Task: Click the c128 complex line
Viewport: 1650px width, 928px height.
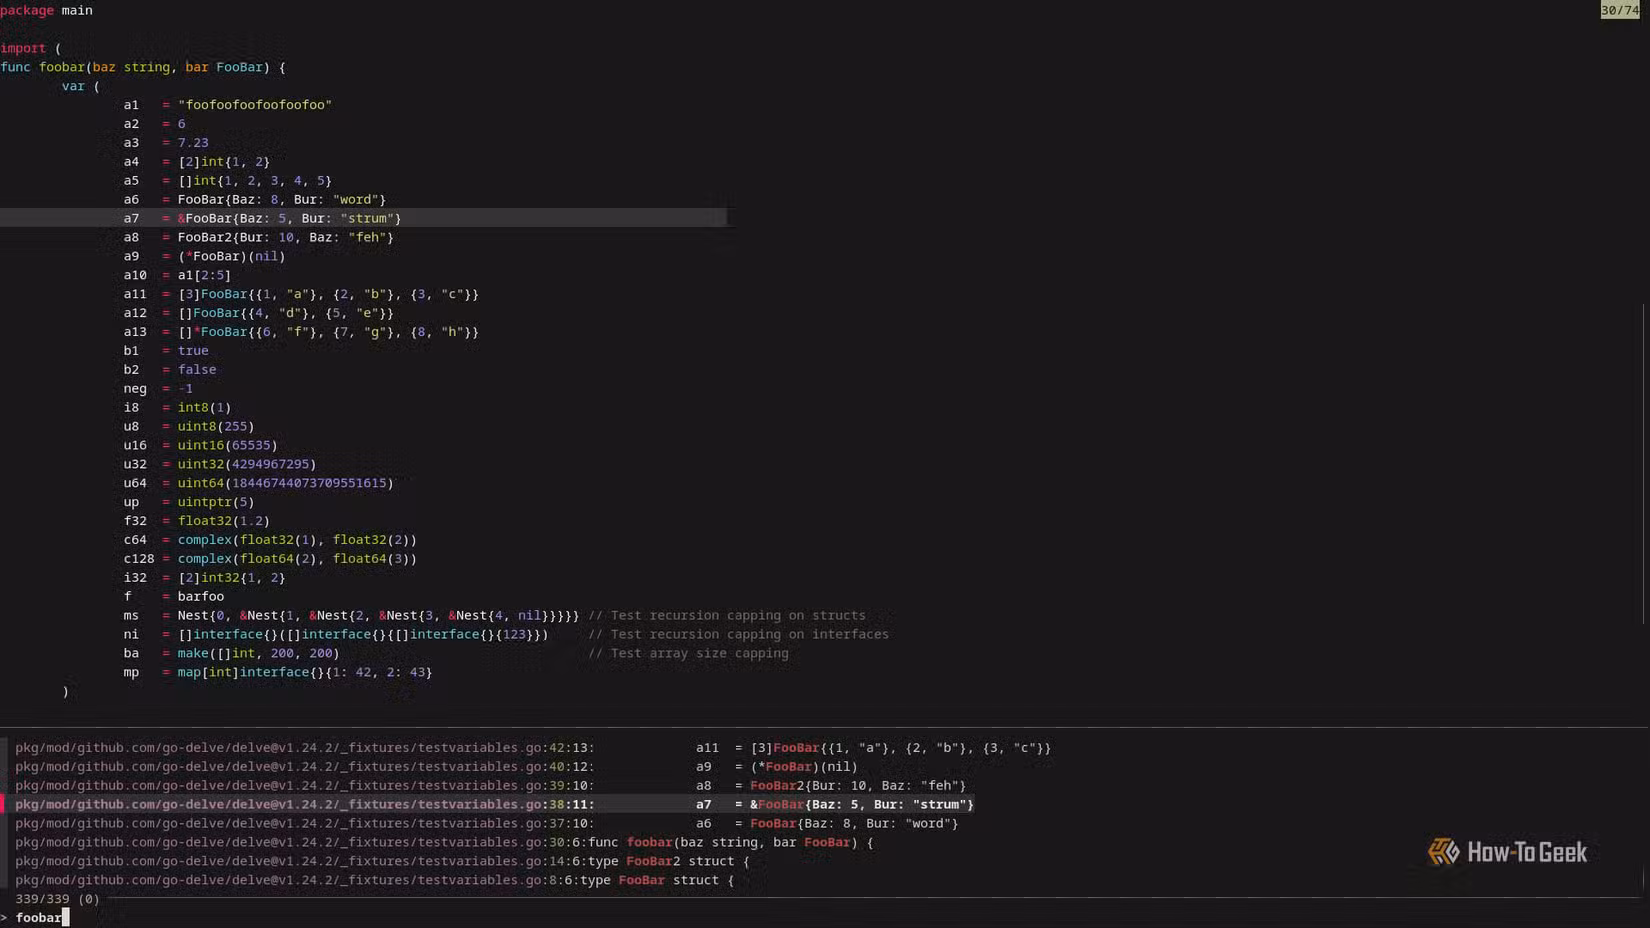Action: click(x=270, y=560)
